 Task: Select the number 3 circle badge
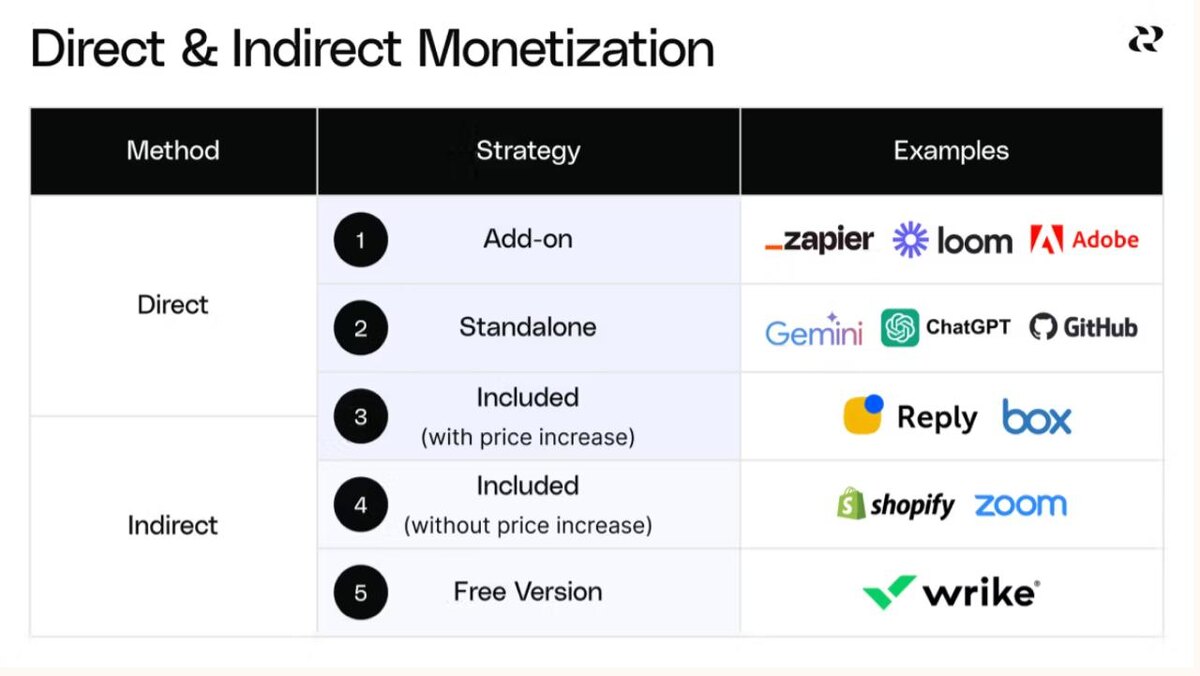click(360, 416)
